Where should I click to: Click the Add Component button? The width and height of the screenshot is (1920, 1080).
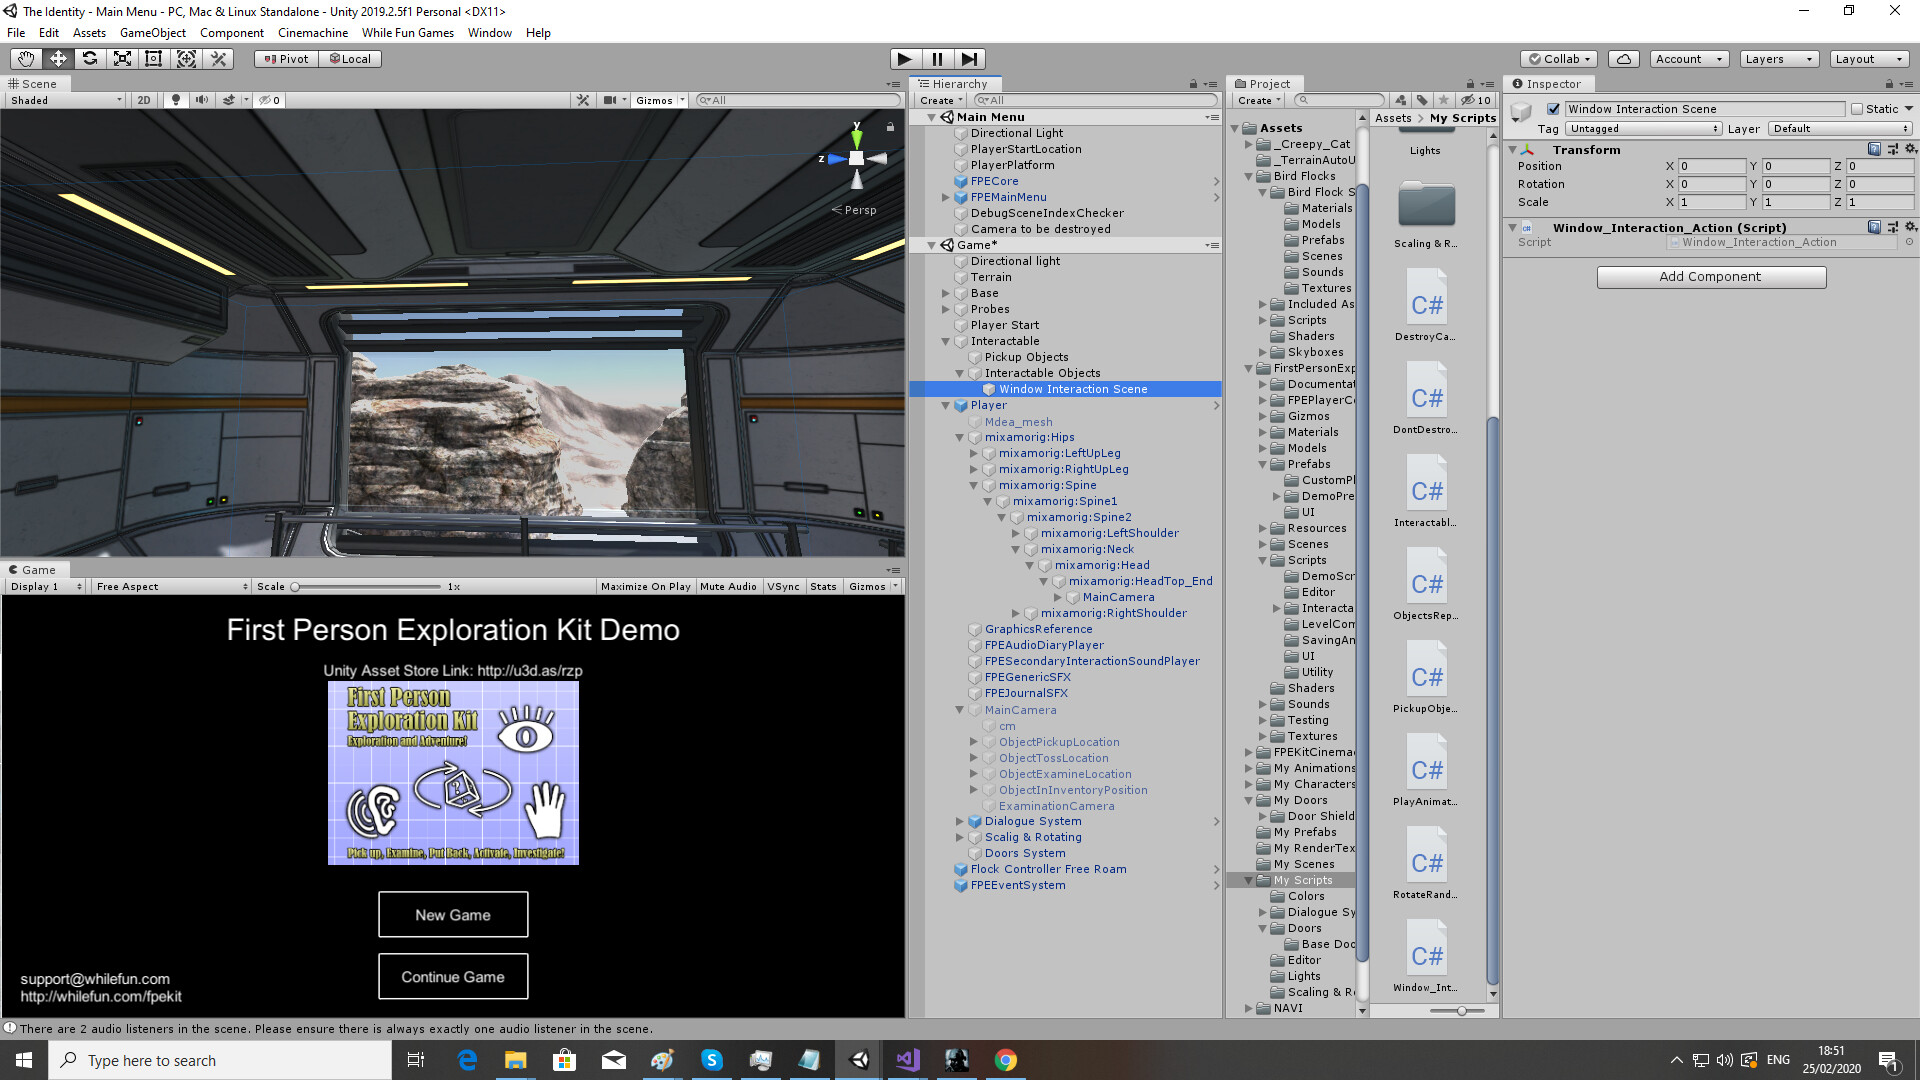tap(1710, 277)
